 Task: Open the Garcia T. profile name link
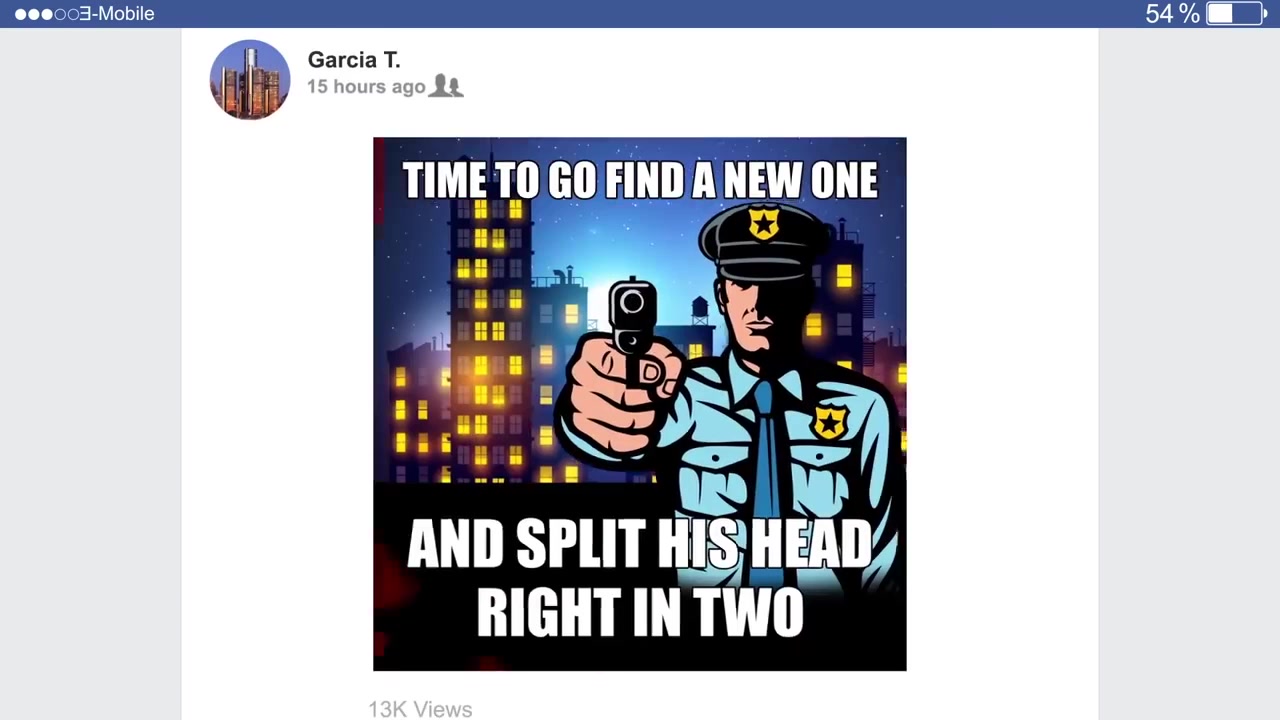click(x=354, y=60)
